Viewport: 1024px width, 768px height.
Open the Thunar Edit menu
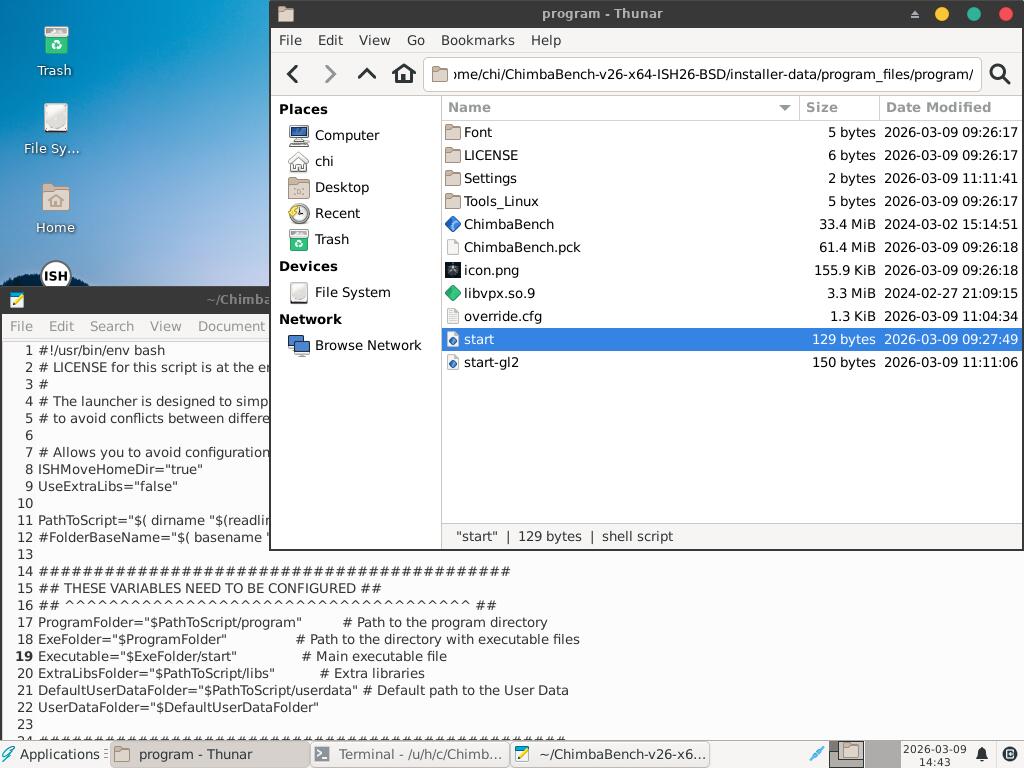(330, 40)
